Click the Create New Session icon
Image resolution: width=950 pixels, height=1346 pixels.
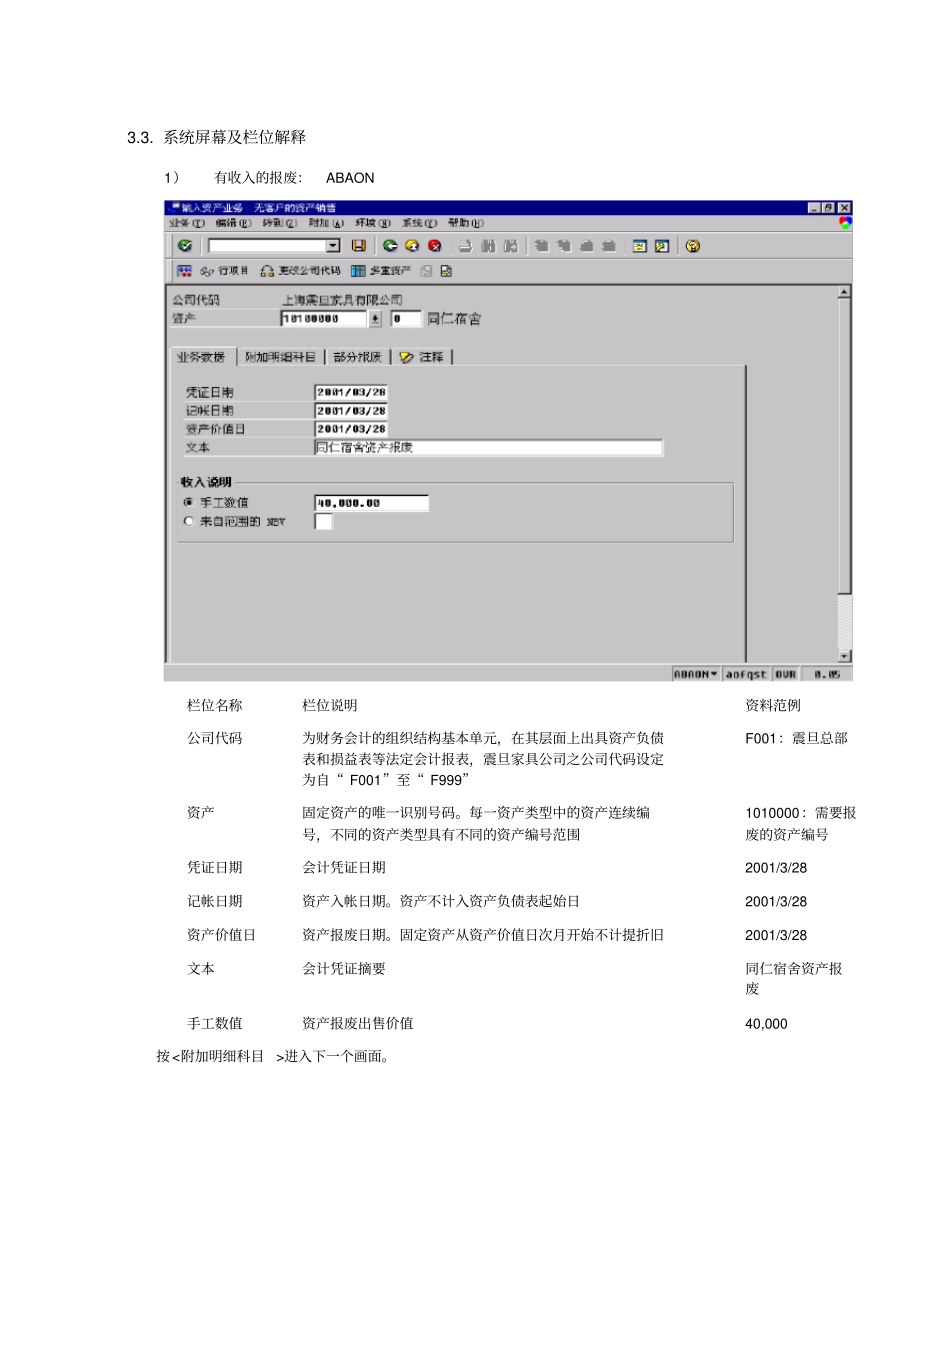(640, 246)
